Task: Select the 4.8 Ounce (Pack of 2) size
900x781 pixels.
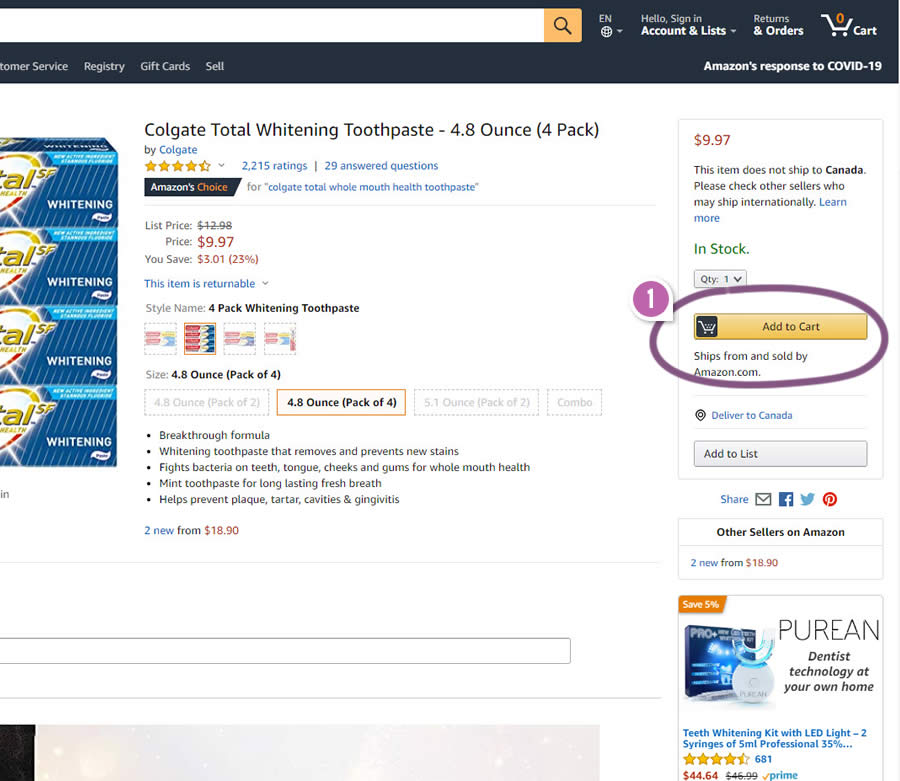Action: (205, 402)
